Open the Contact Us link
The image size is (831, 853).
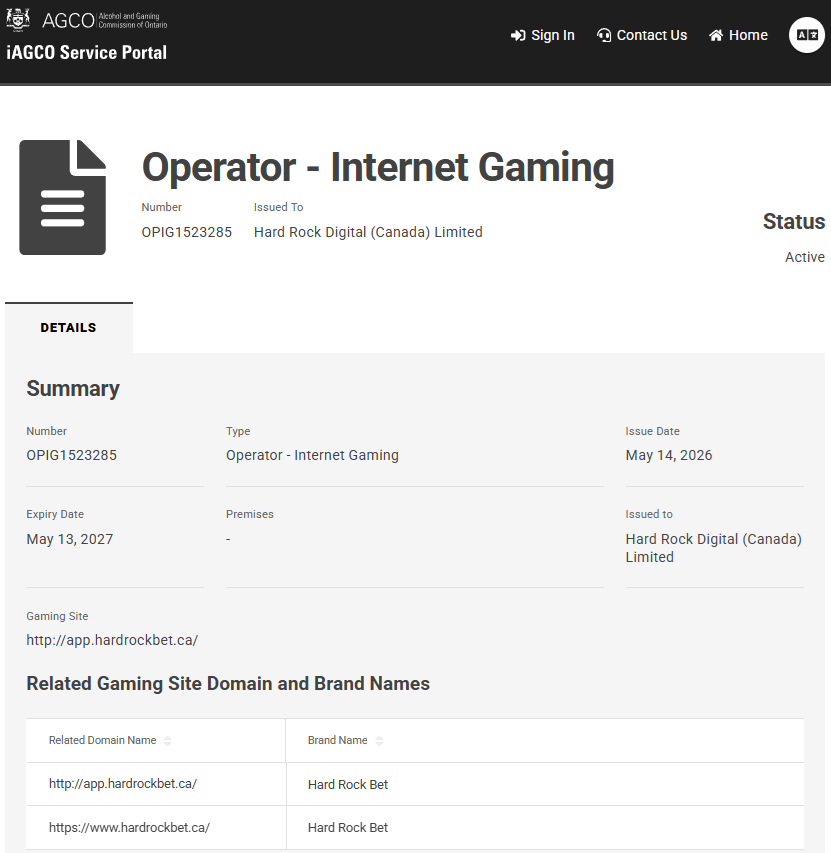coord(642,35)
